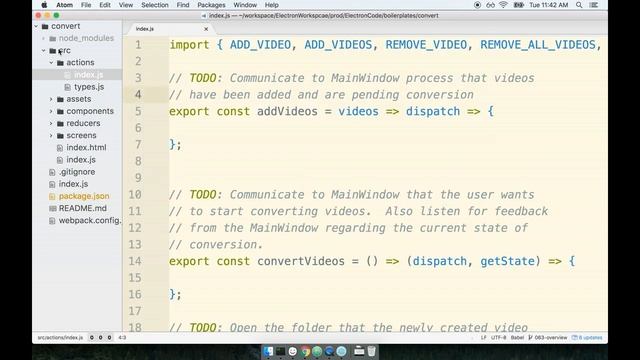The height and width of the screenshot is (360, 640).
Task: Click the 063-overview branch name
Action: click(x=551, y=338)
